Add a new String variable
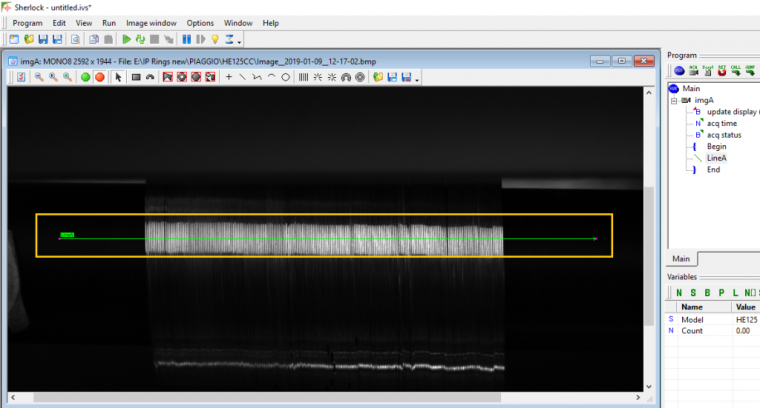 click(x=692, y=292)
